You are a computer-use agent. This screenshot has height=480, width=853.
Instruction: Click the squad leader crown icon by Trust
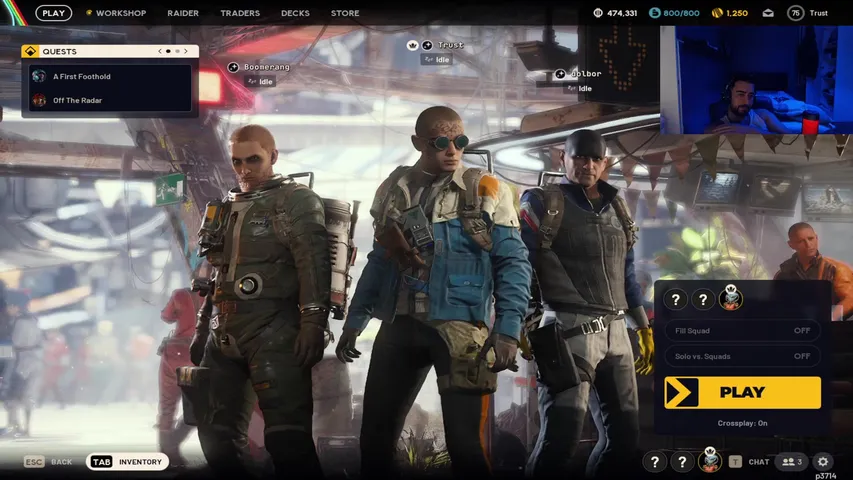pos(412,45)
